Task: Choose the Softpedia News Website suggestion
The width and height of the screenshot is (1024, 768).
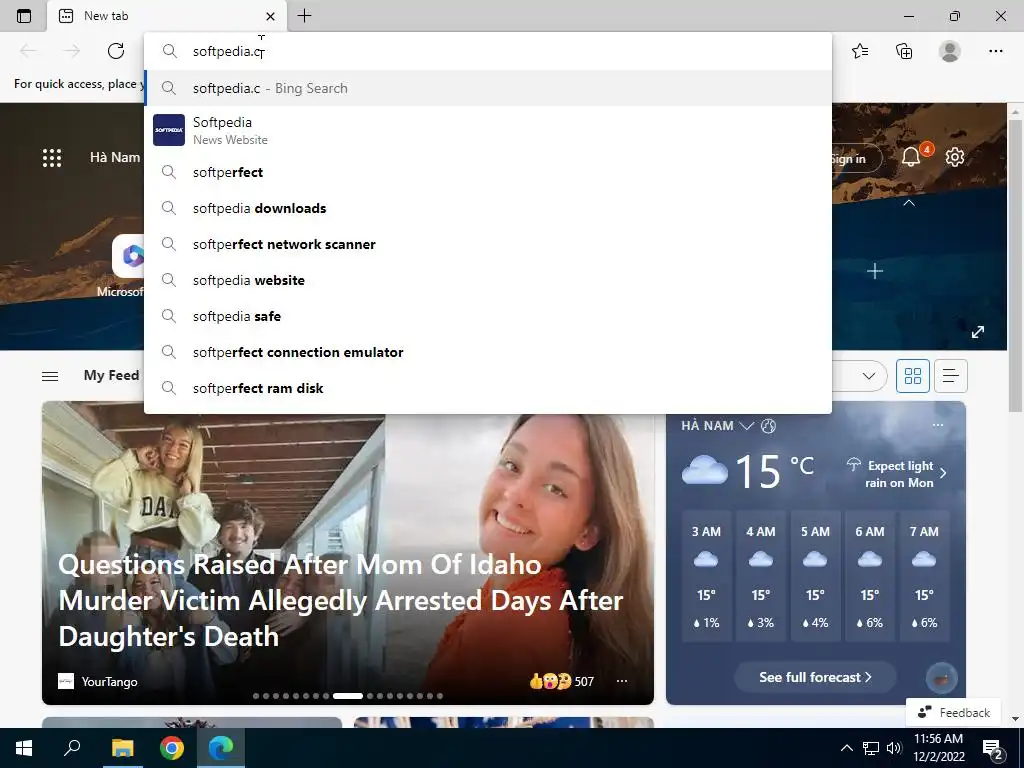Action: point(488,130)
